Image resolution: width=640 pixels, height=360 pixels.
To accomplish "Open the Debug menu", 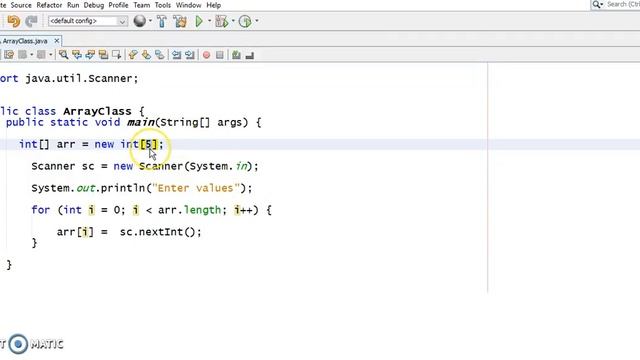I will pos(94,5).
